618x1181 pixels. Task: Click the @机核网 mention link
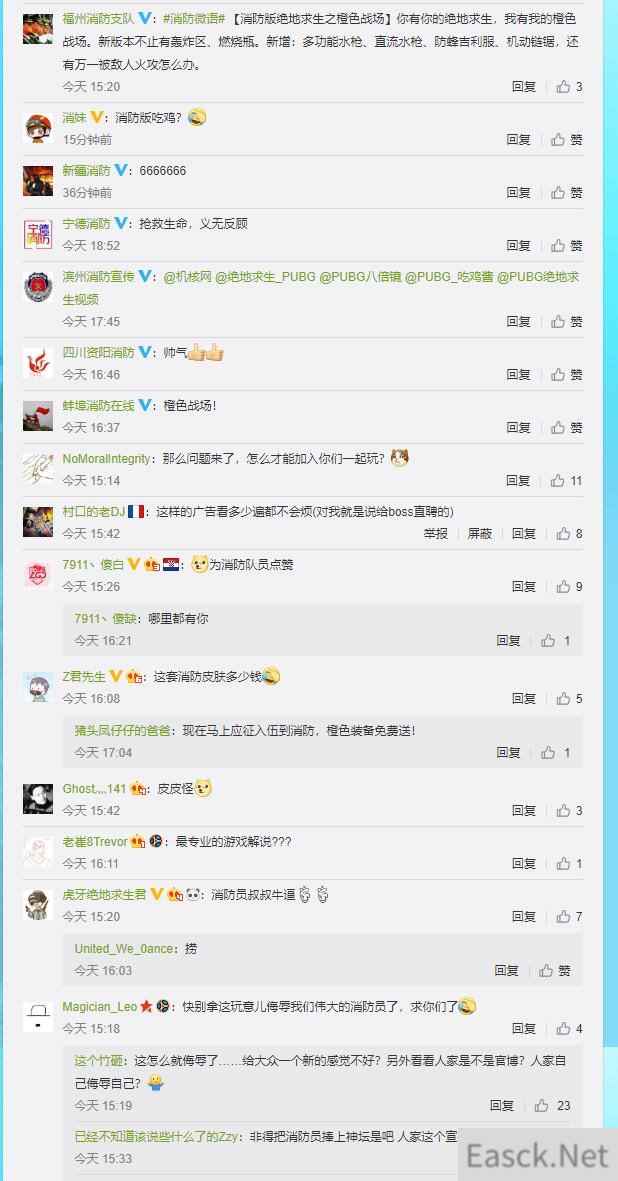click(187, 277)
